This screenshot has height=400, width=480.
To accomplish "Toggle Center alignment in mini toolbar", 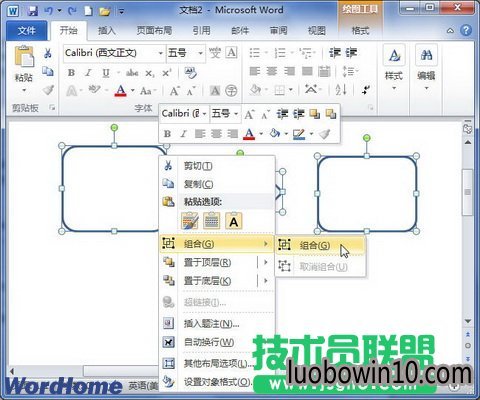I will coord(216,134).
